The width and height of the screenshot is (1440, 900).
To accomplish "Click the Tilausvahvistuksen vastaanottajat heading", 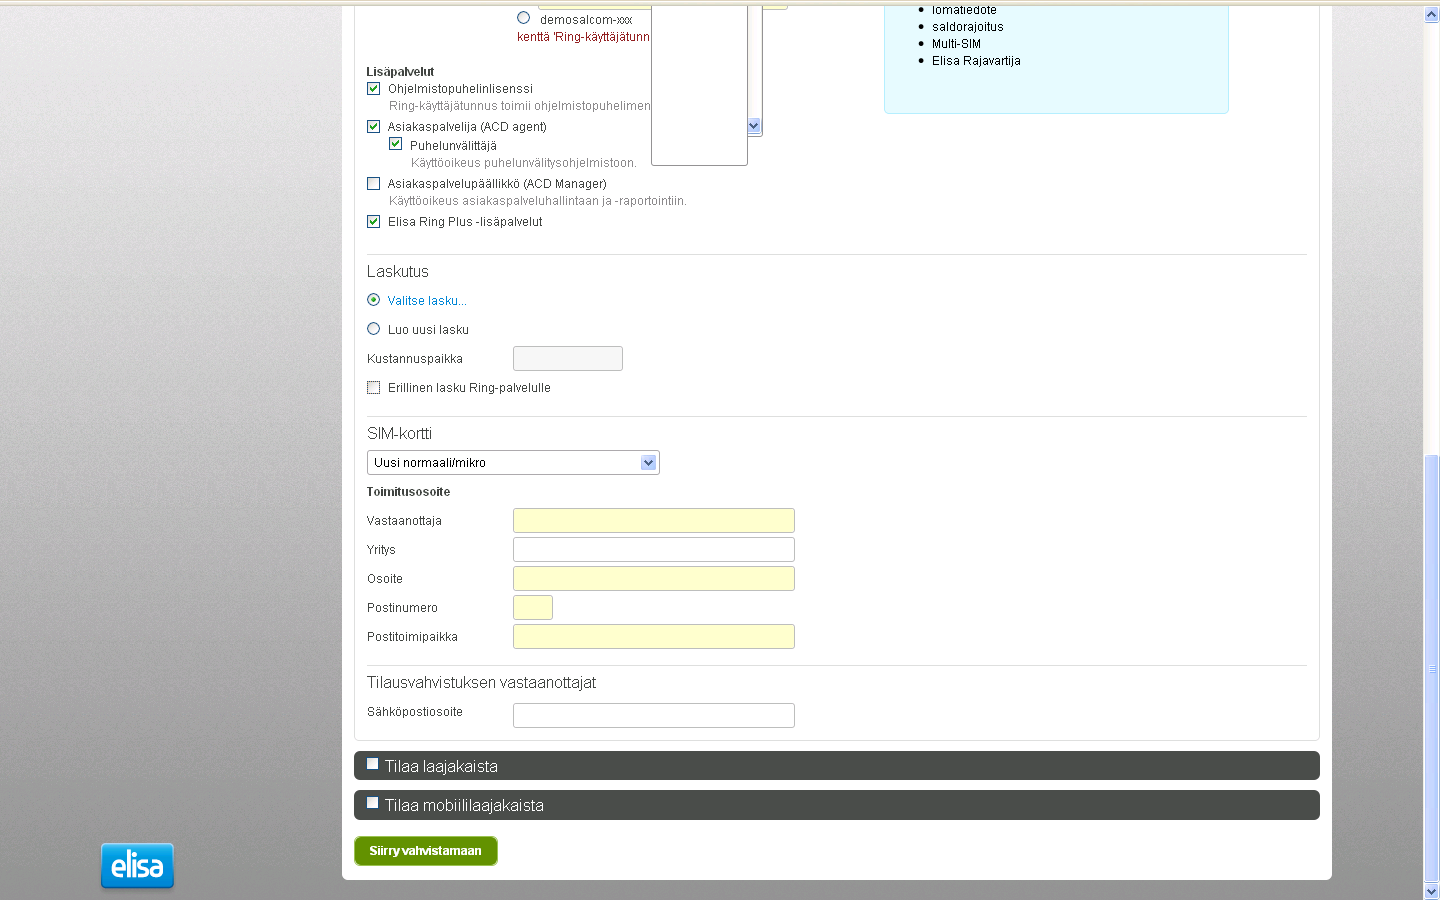I will click(481, 683).
